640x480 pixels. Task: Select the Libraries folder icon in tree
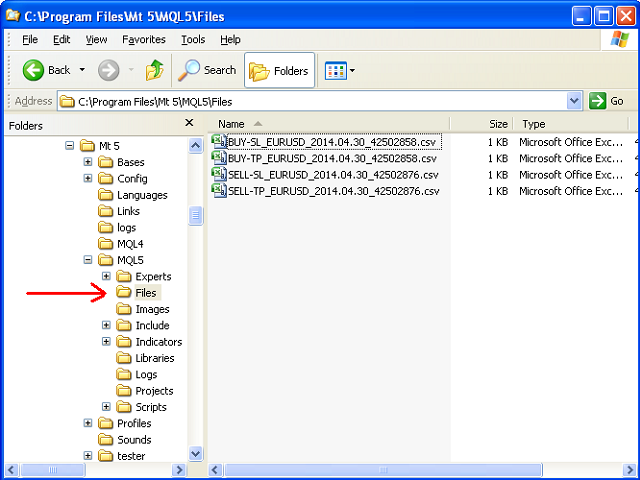click(124, 358)
